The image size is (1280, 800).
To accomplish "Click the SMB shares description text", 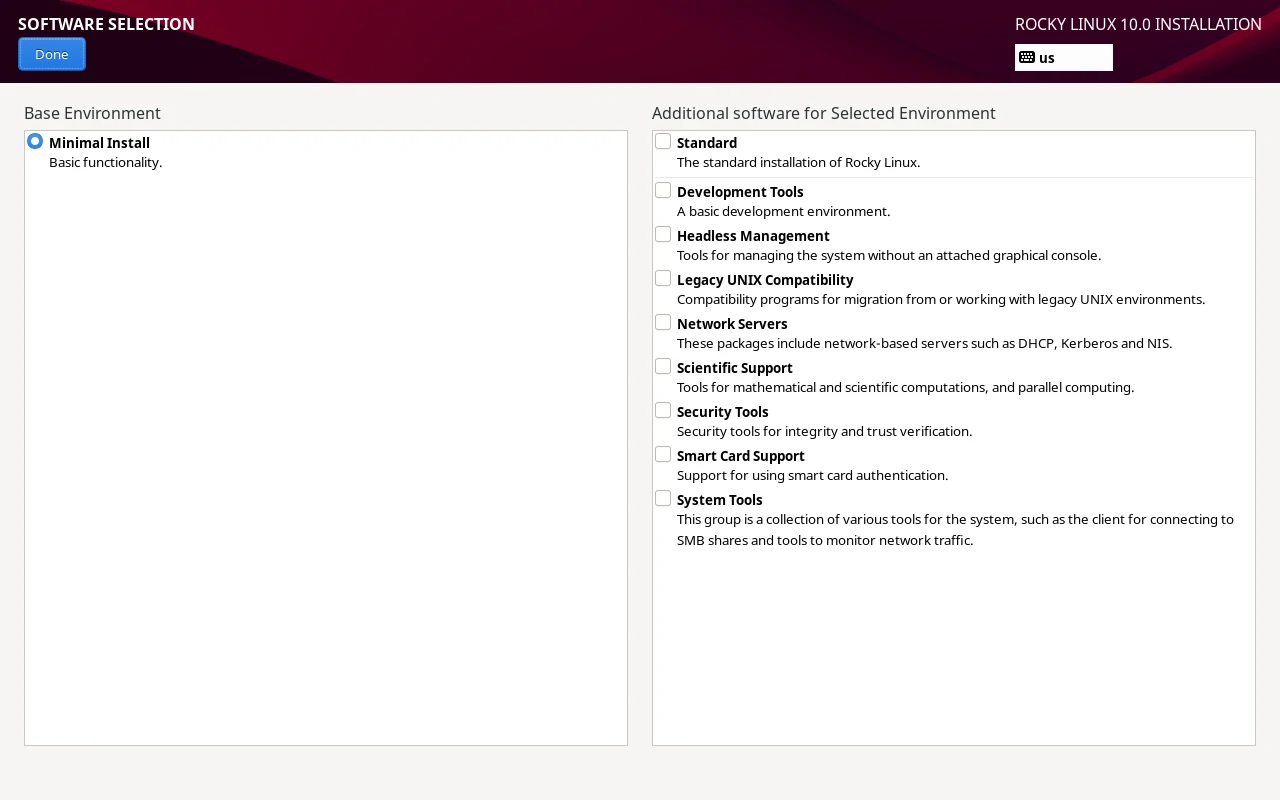I will click(x=955, y=530).
